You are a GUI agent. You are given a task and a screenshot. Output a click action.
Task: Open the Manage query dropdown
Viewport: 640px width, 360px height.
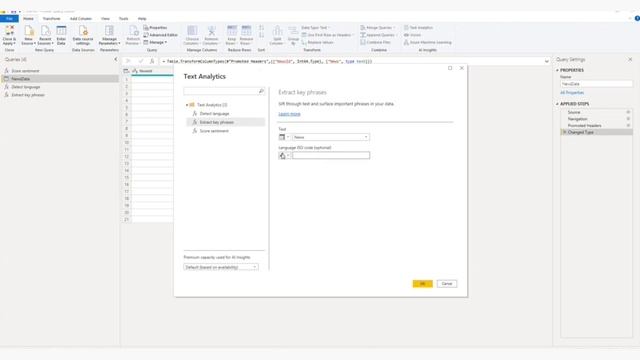pos(155,42)
